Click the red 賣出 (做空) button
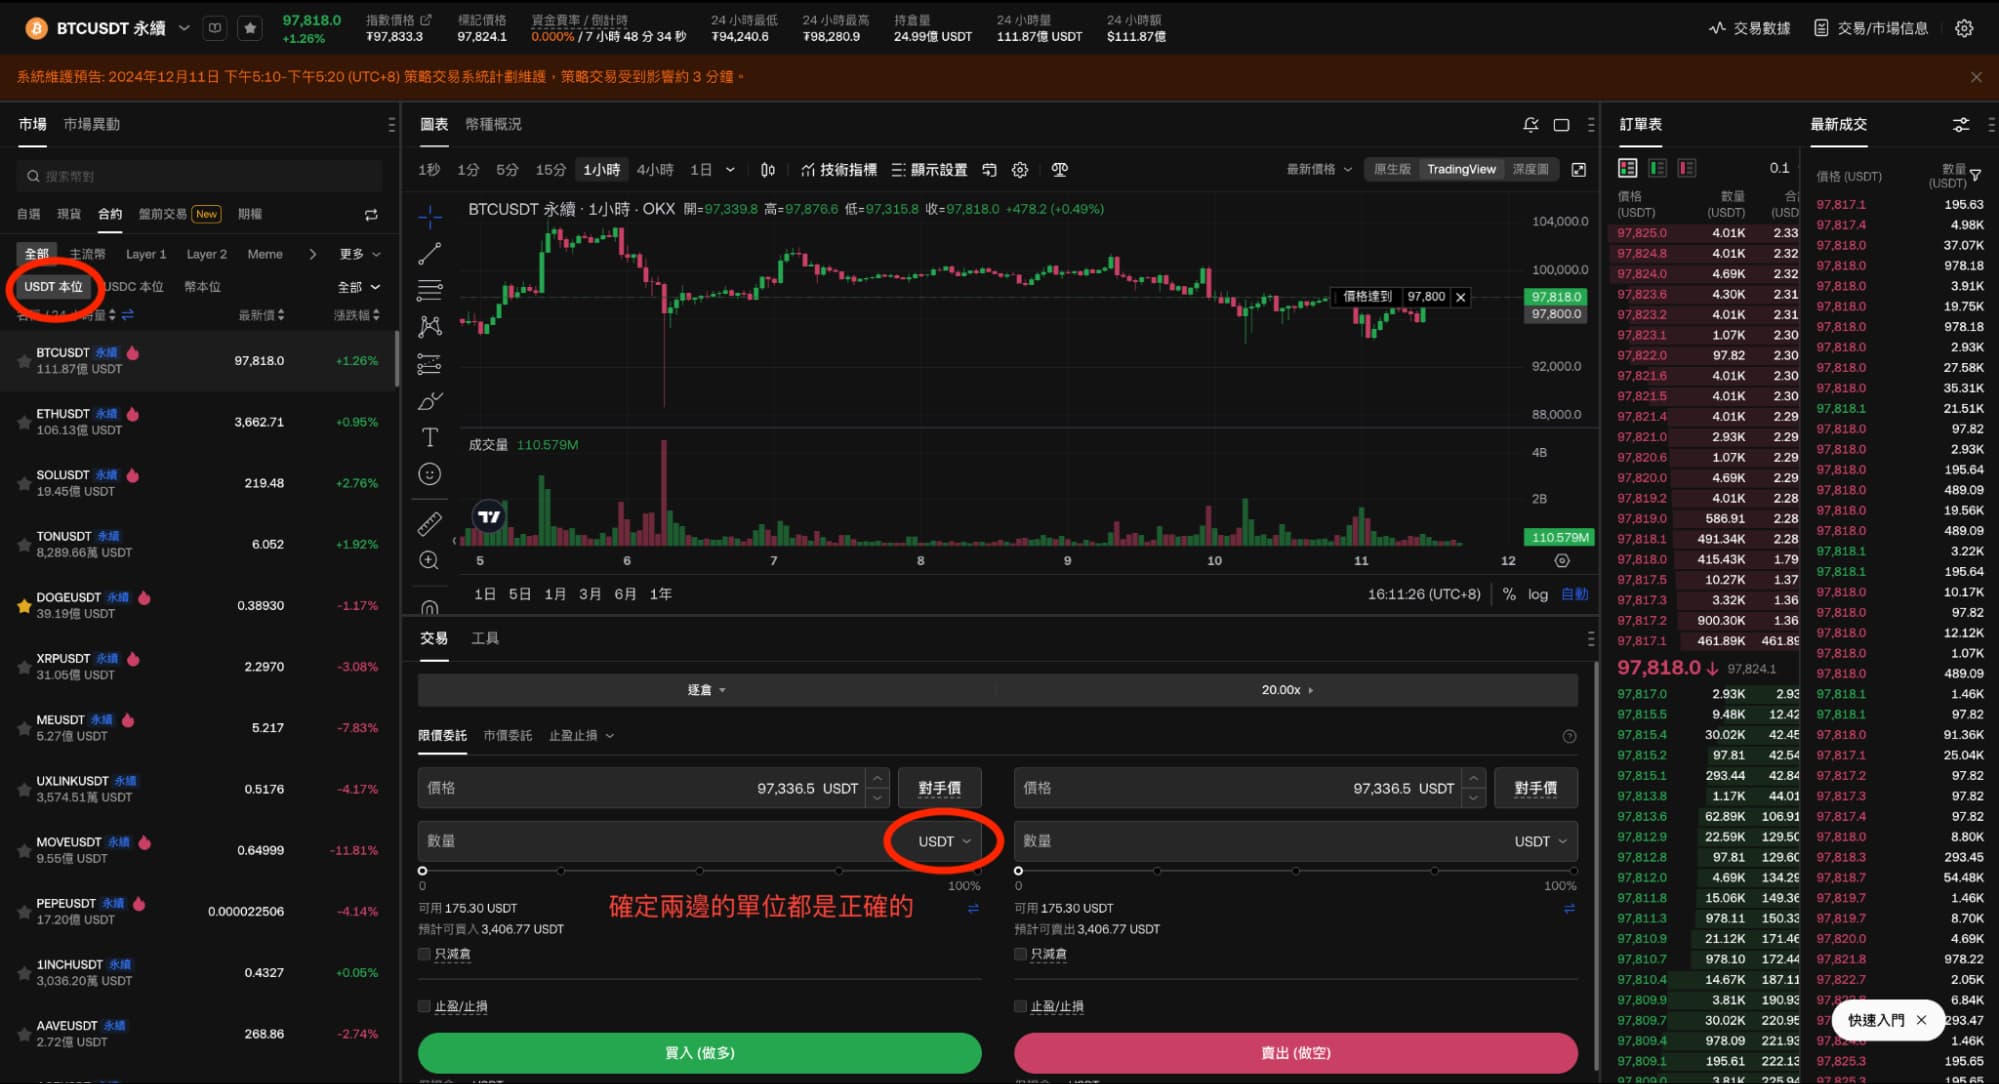The image size is (1999, 1084). pyautogui.click(x=1295, y=1052)
